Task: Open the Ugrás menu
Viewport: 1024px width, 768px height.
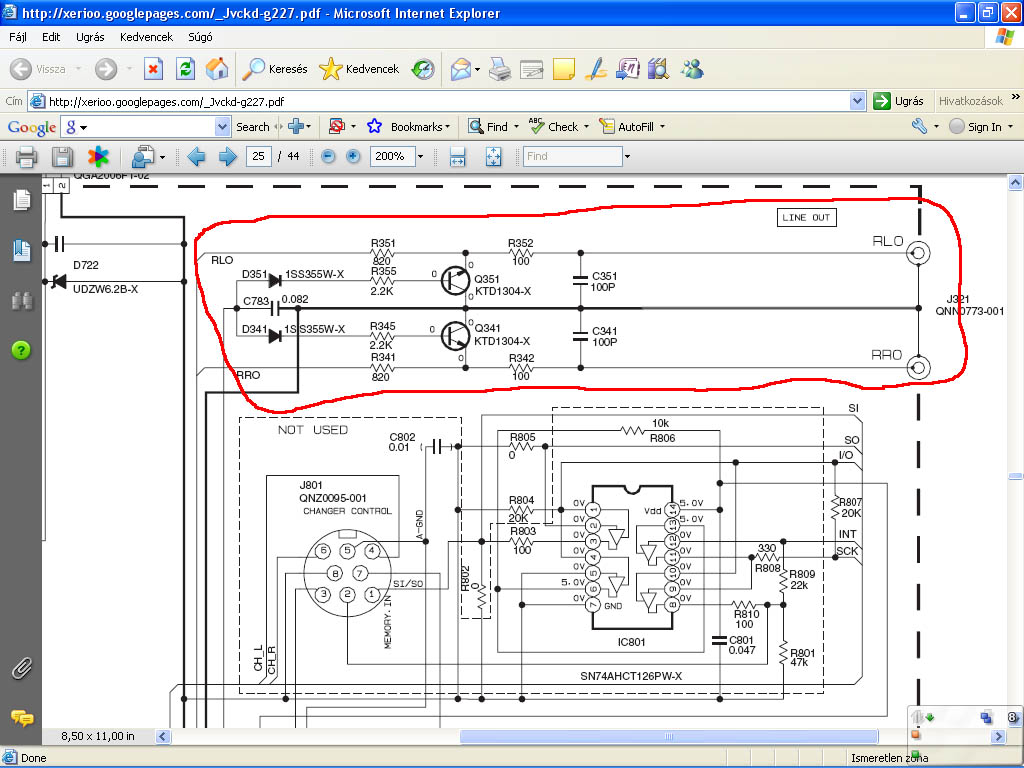Action: point(90,37)
